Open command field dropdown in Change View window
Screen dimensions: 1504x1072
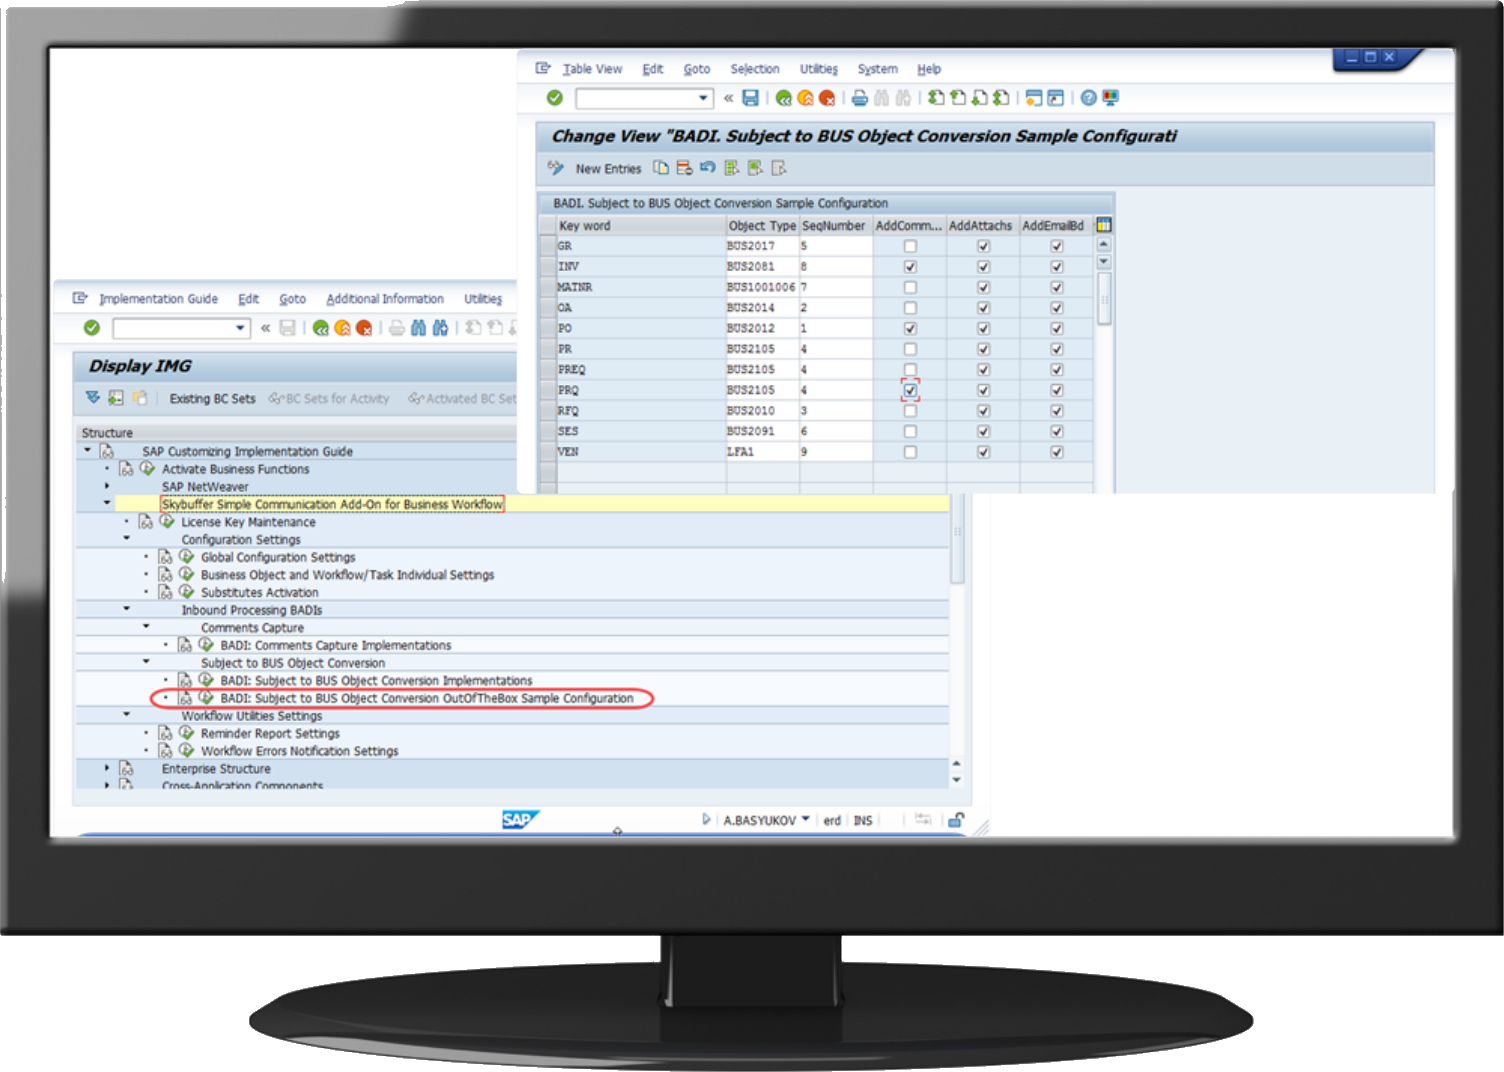point(704,98)
